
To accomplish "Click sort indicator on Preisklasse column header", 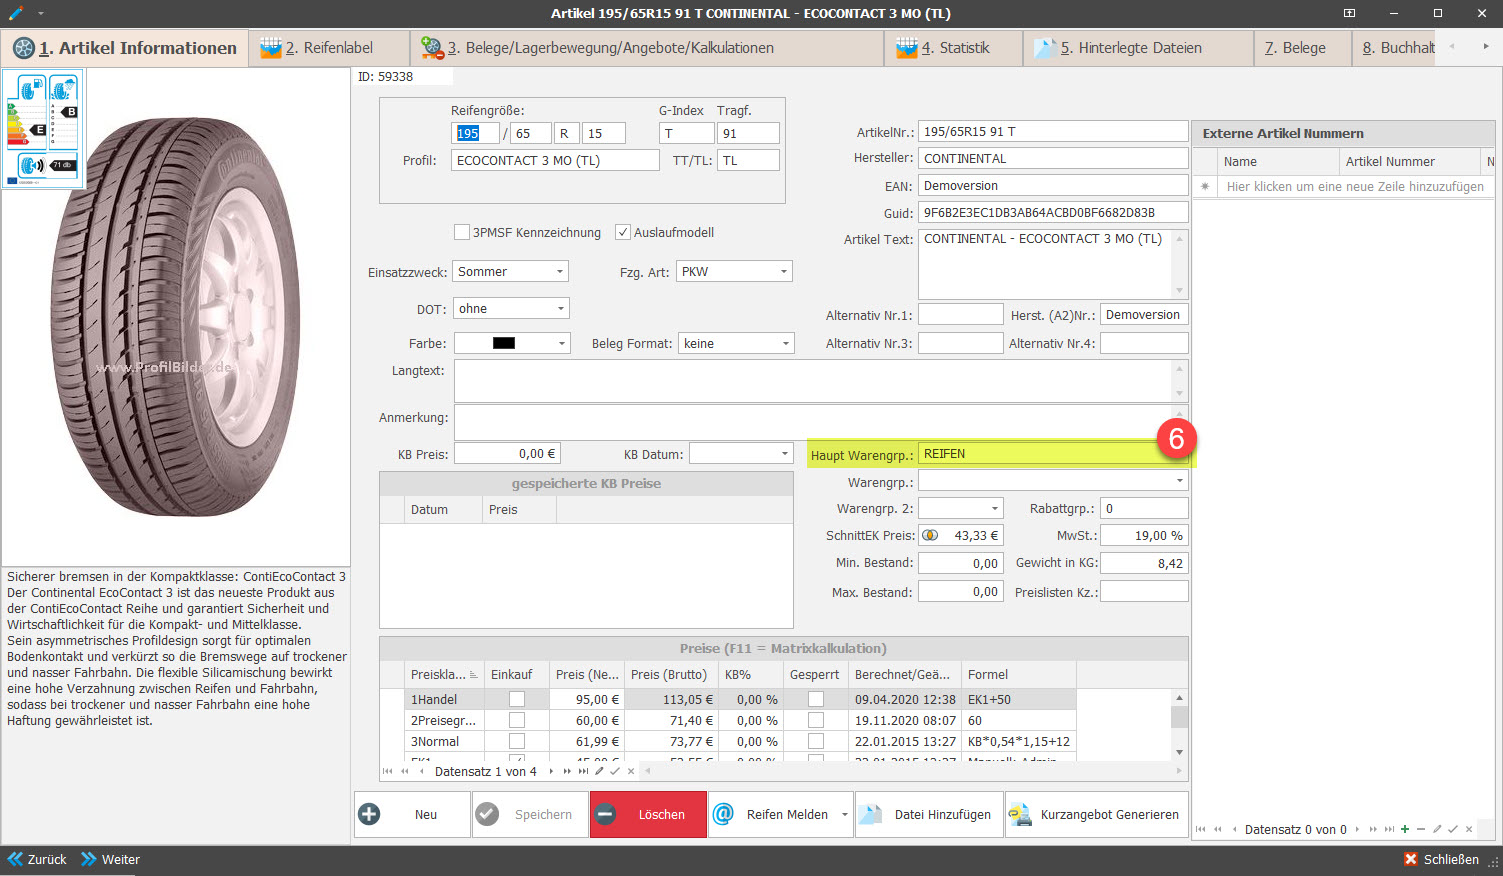I will (474, 675).
